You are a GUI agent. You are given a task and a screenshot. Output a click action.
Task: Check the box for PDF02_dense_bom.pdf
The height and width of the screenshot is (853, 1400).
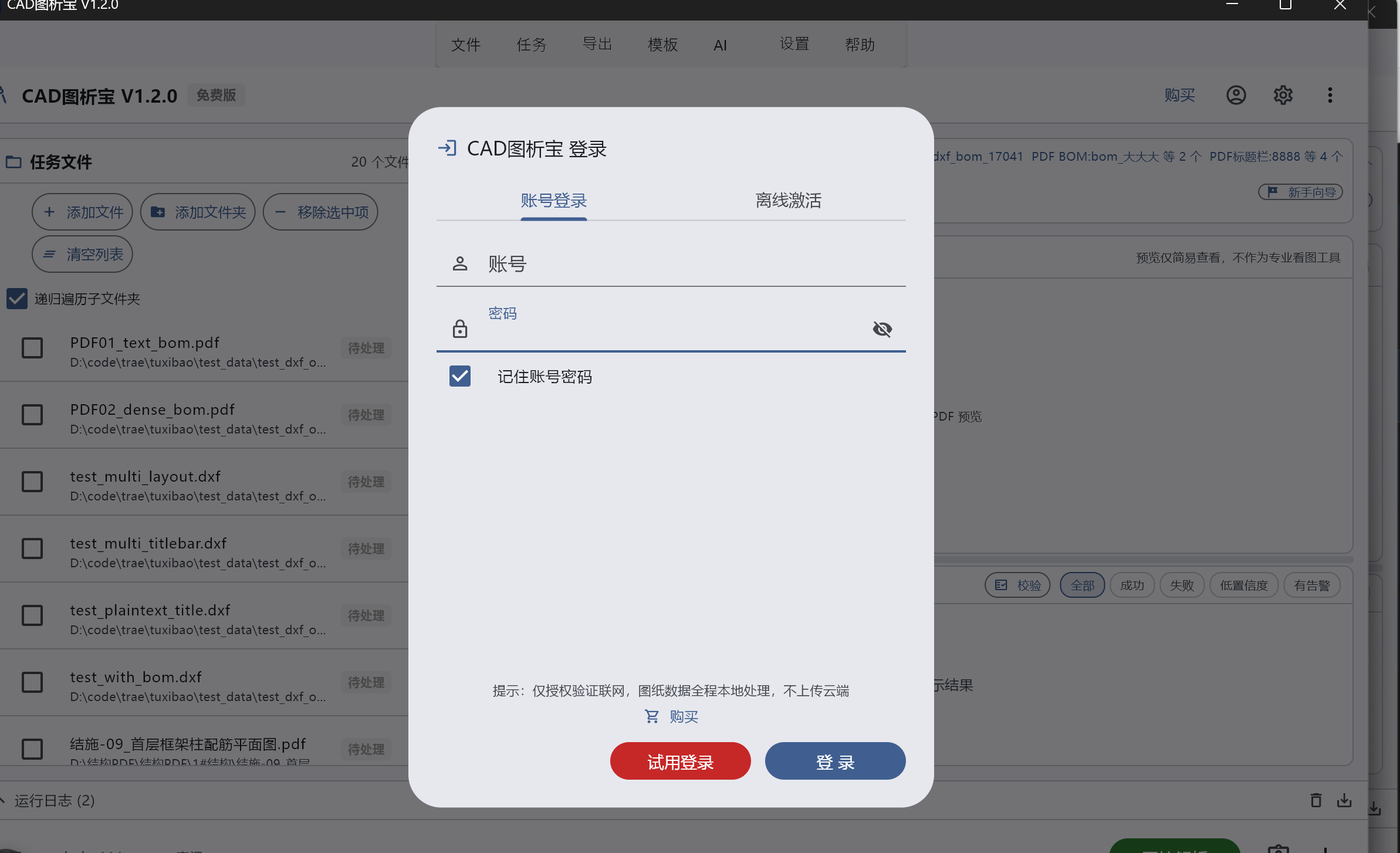pyautogui.click(x=32, y=414)
